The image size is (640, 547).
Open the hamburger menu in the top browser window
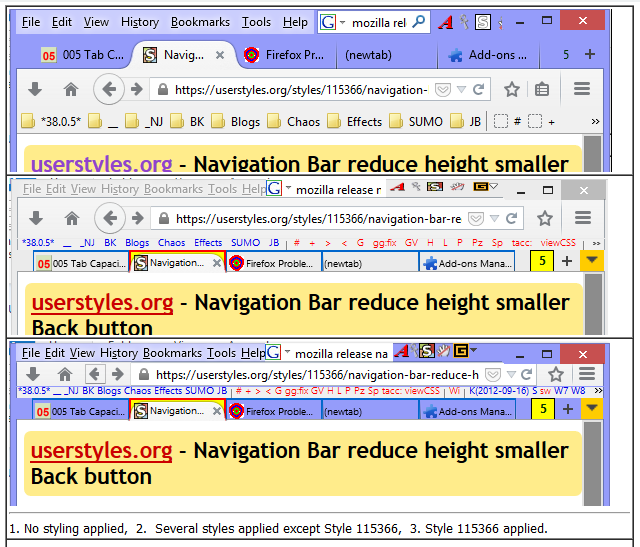point(582,89)
